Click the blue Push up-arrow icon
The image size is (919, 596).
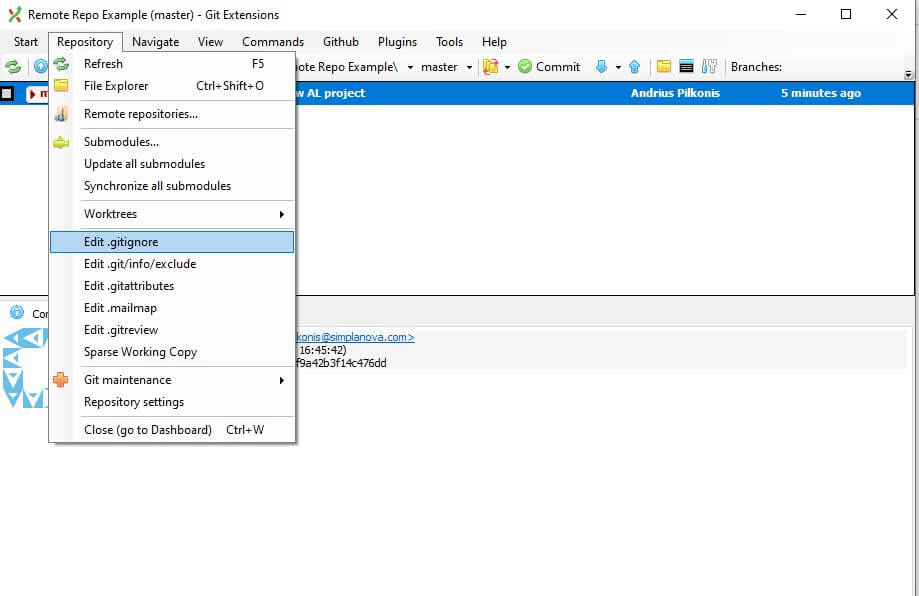pyautogui.click(x=634, y=67)
